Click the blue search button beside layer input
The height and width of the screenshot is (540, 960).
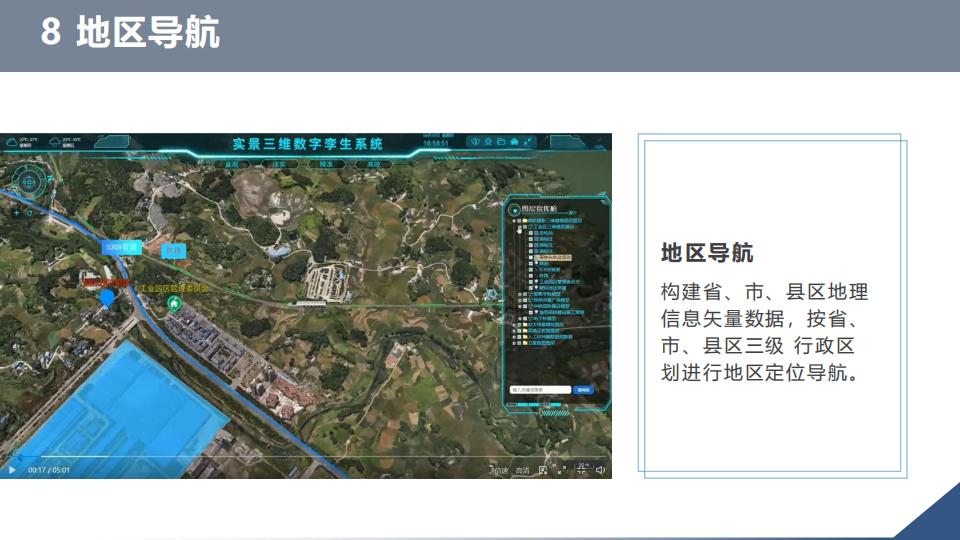pos(583,389)
